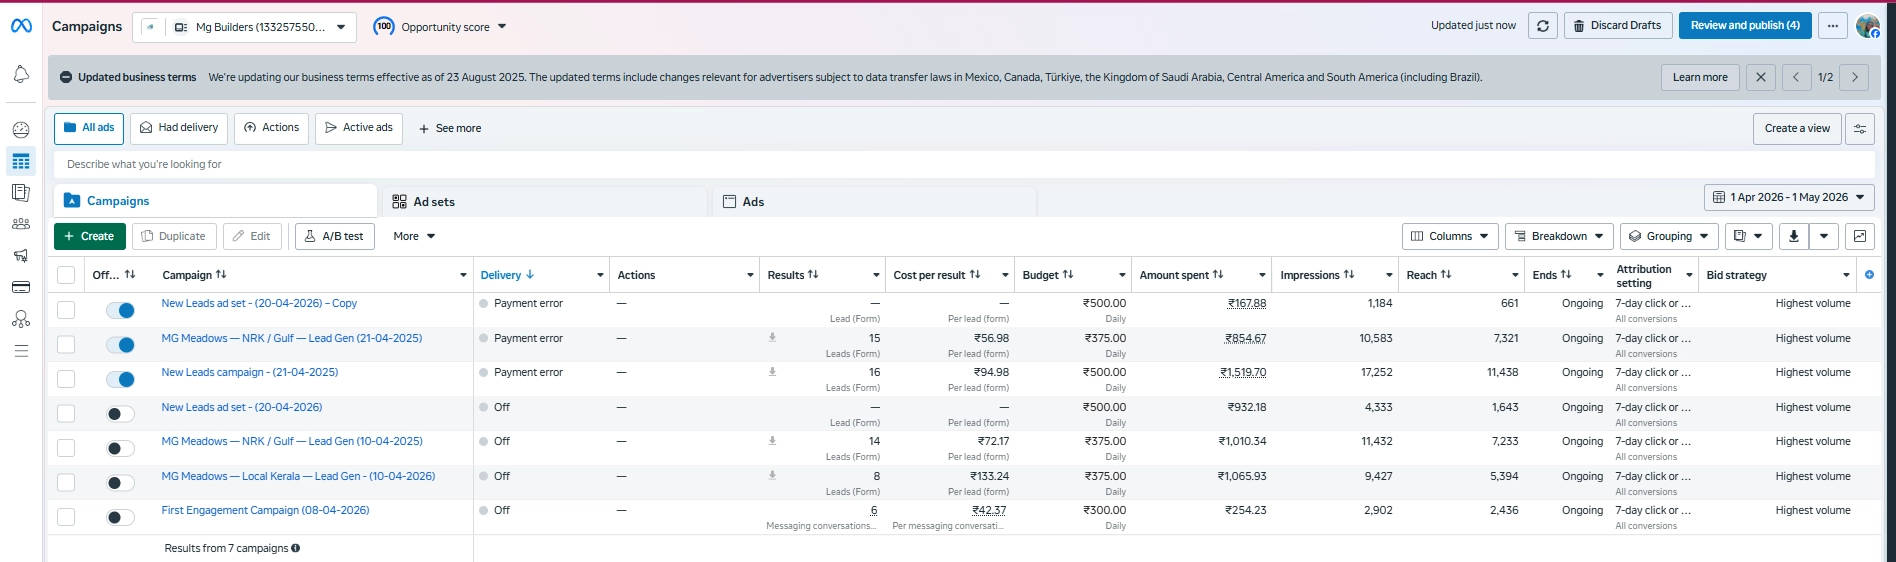Open Ads reporting icon in sidebar
1896x562 pixels.
21,192
